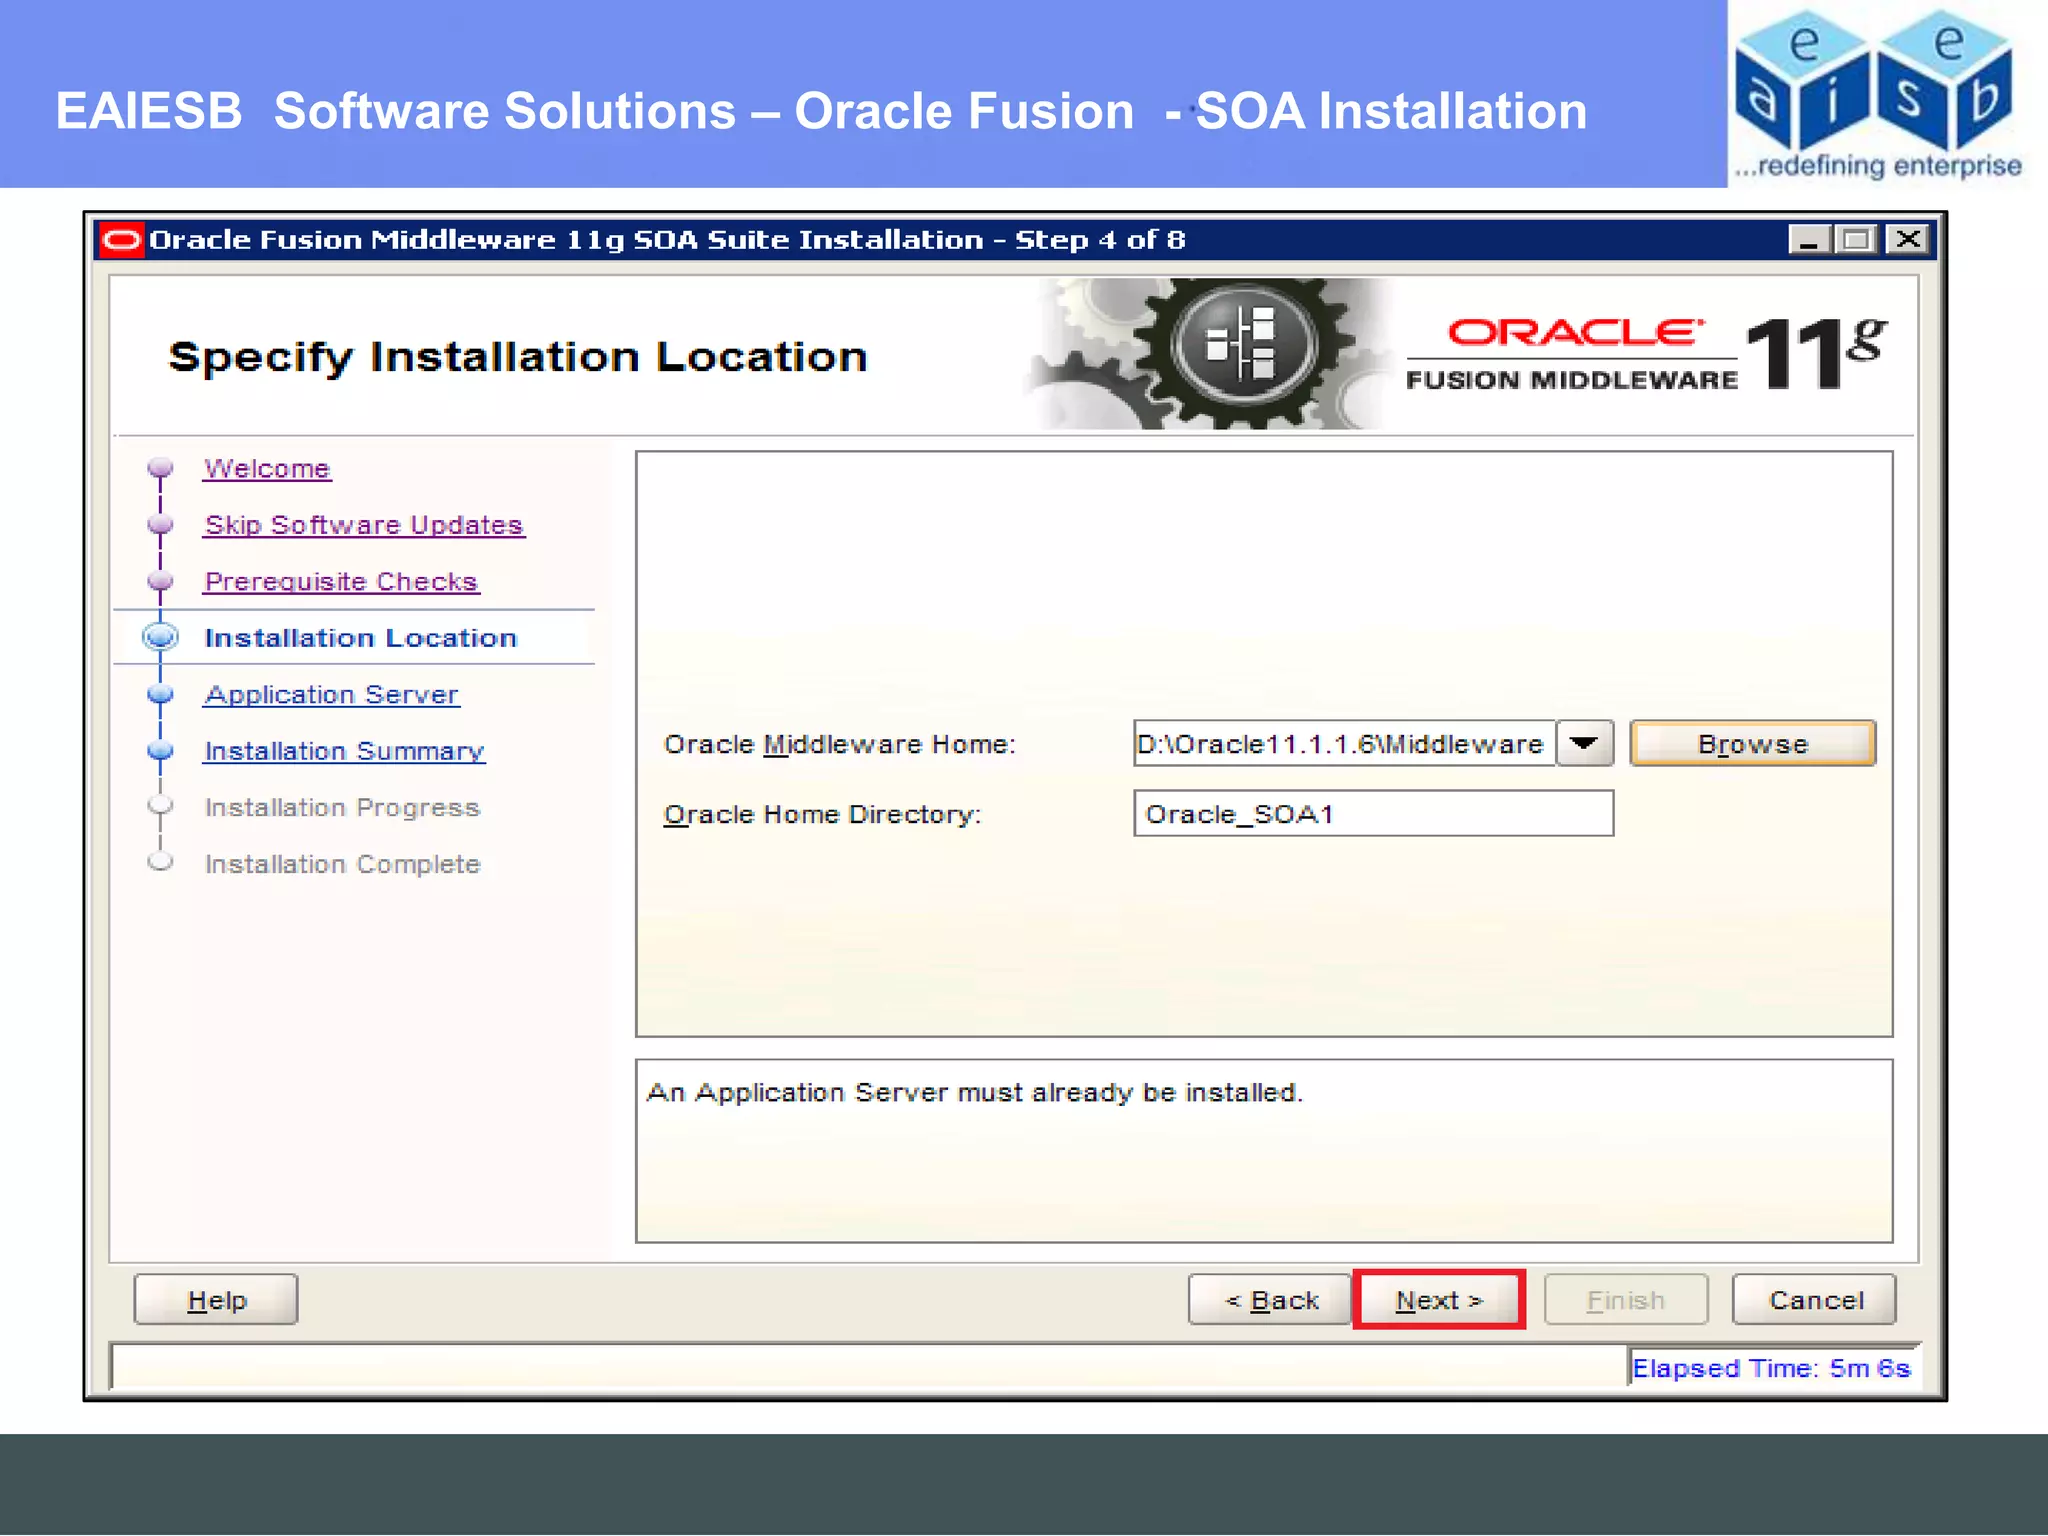
Task: Click the Oracle Home Directory input field
Action: pos(1373,813)
